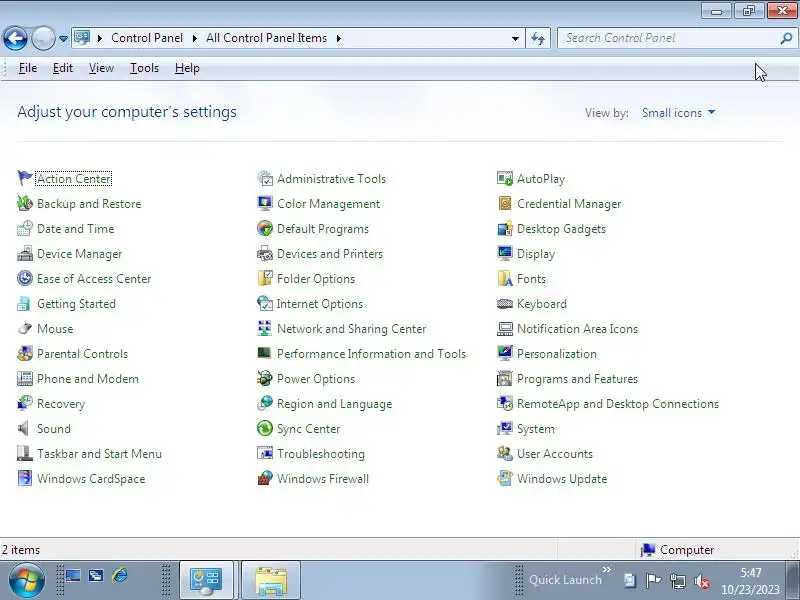
Task: Click the User Accounts icon
Action: coord(505,454)
